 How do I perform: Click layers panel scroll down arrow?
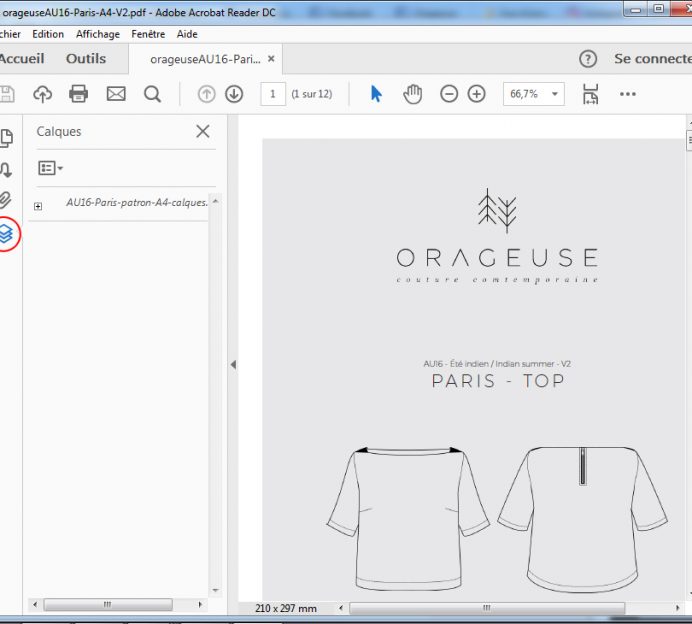215,590
